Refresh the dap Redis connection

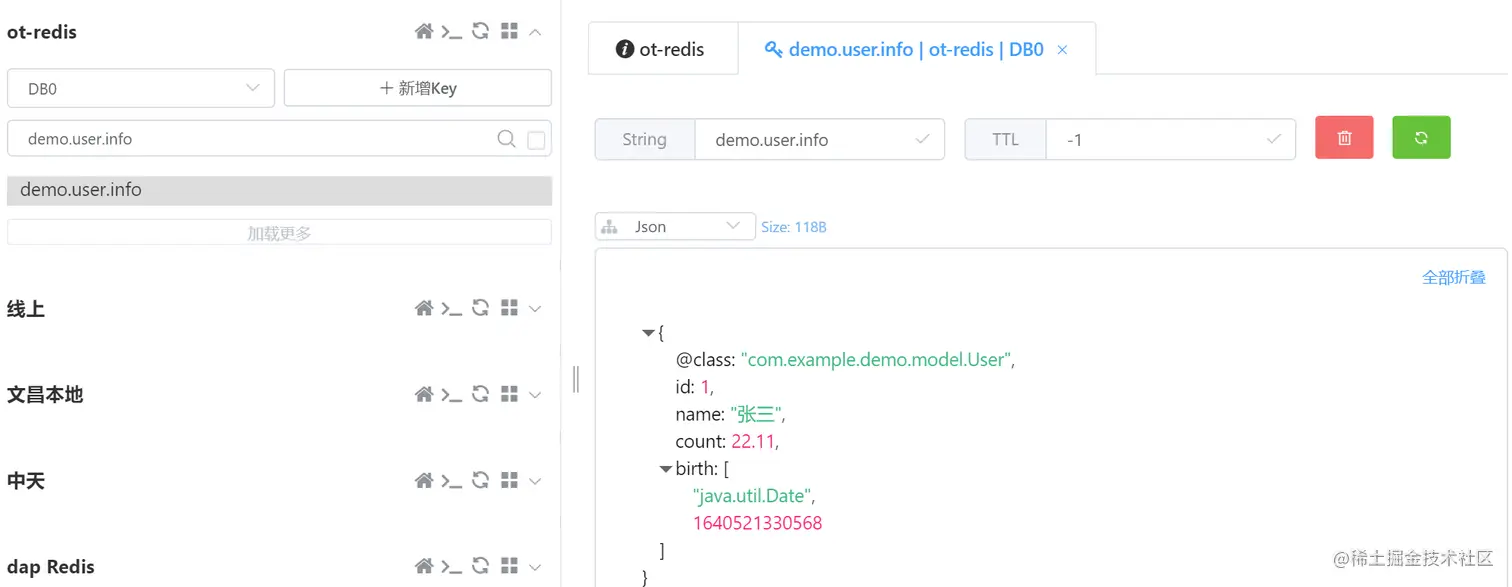pyautogui.click(x=480, y=567)
